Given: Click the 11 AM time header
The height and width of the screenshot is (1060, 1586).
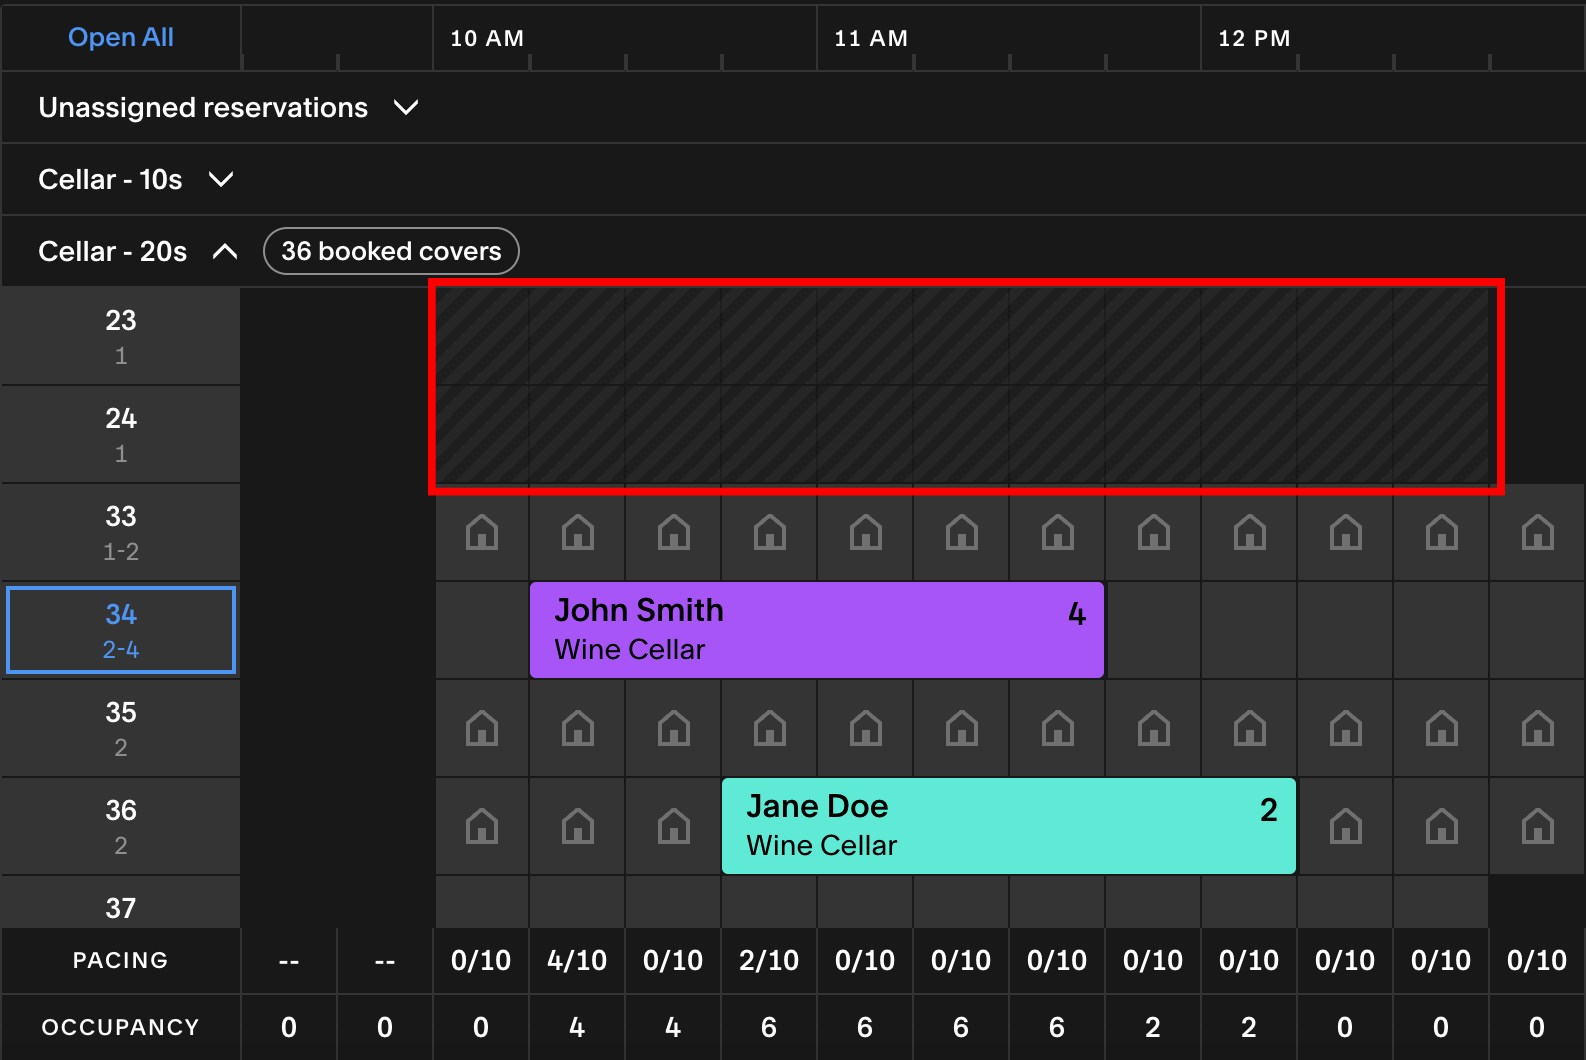Looking at the screenshot, I should [871, 38].
